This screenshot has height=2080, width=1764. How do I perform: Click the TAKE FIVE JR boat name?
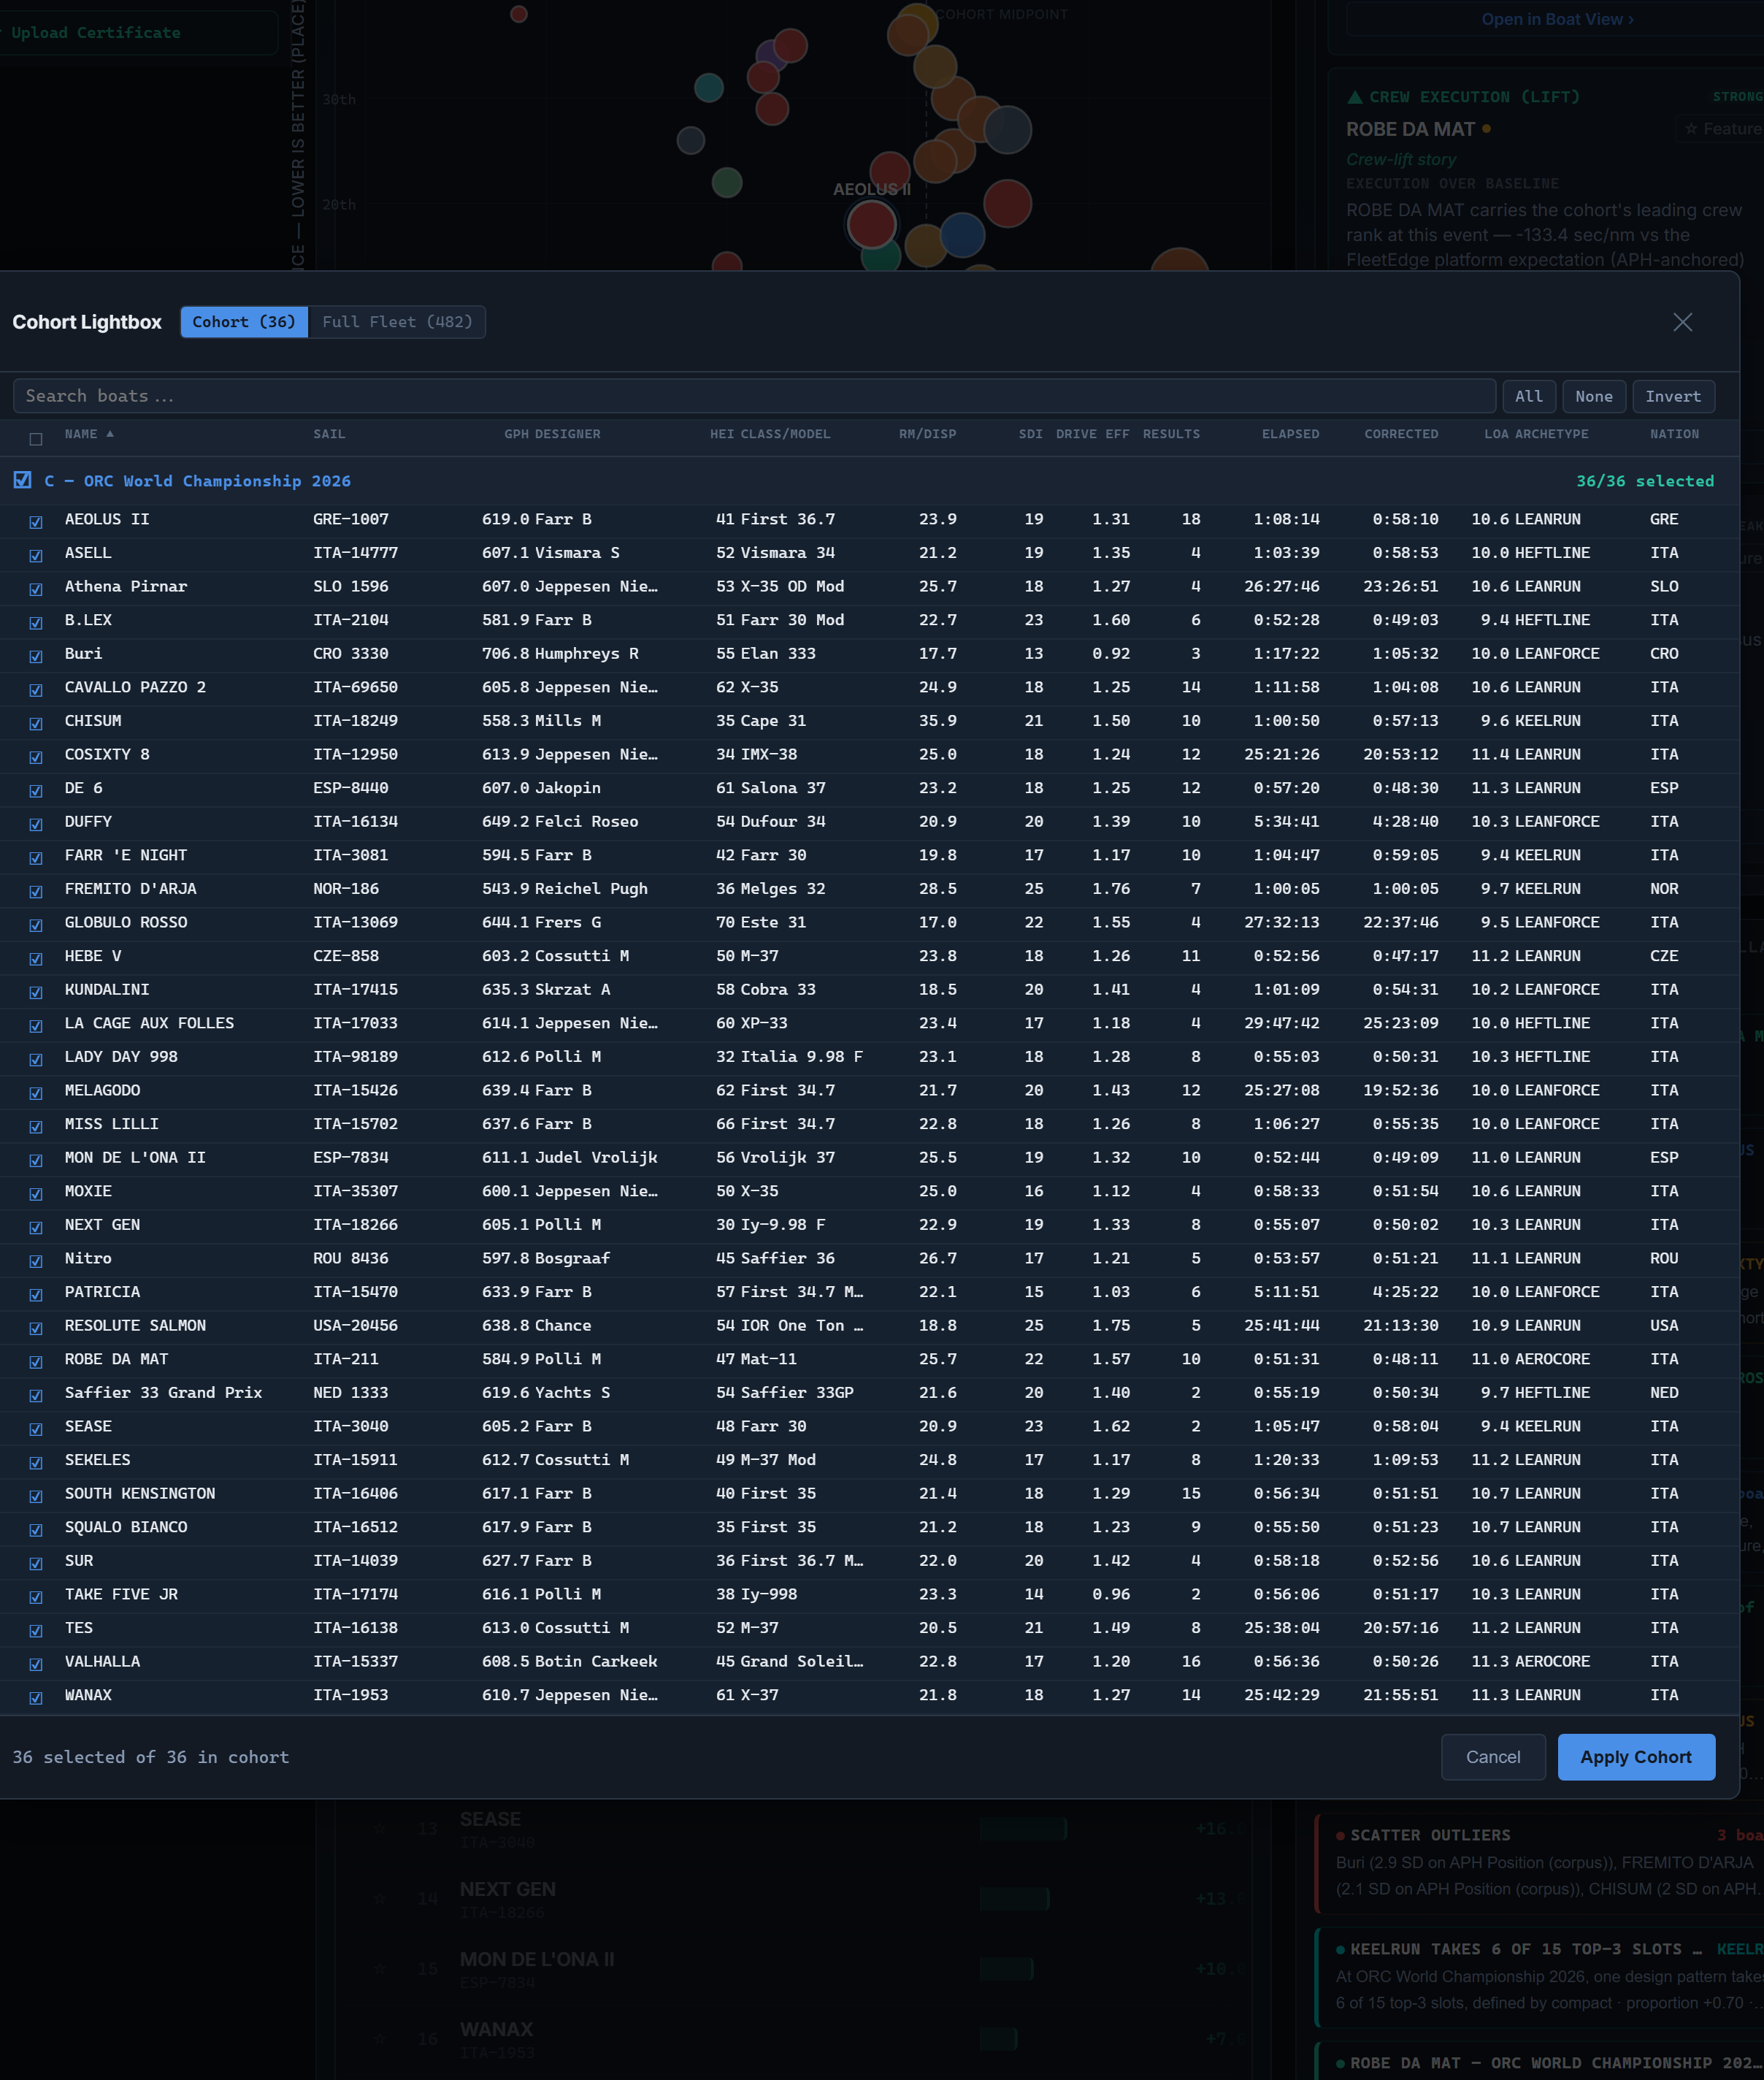tap(121, 1595)
